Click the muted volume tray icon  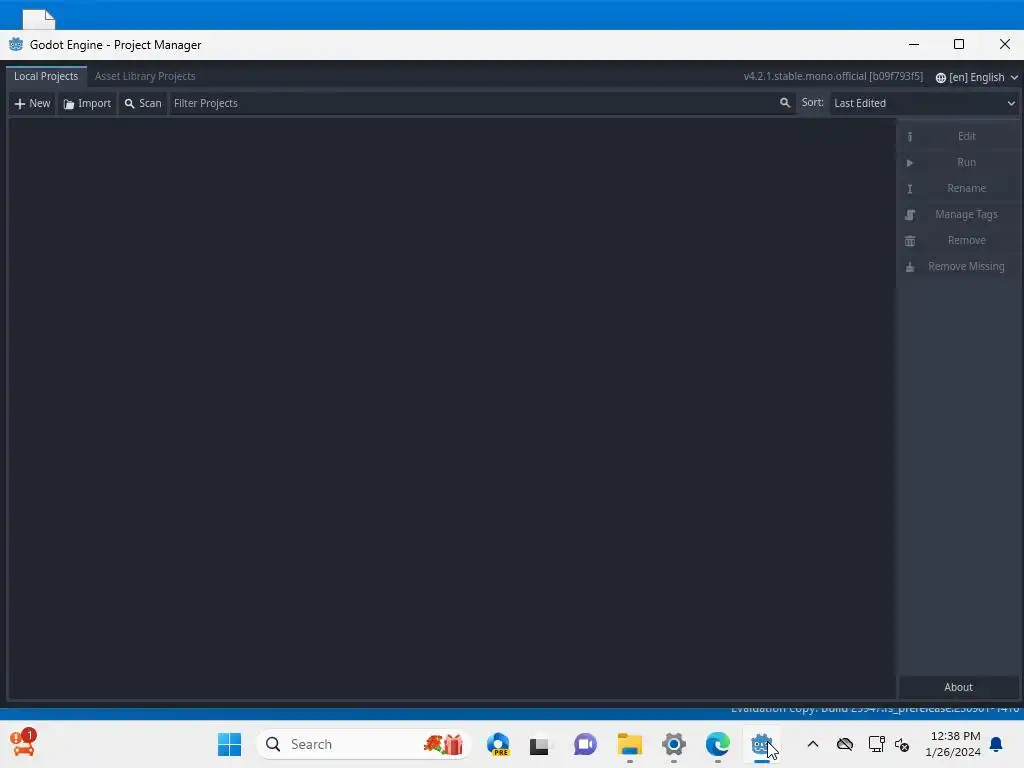pos(902,744)
